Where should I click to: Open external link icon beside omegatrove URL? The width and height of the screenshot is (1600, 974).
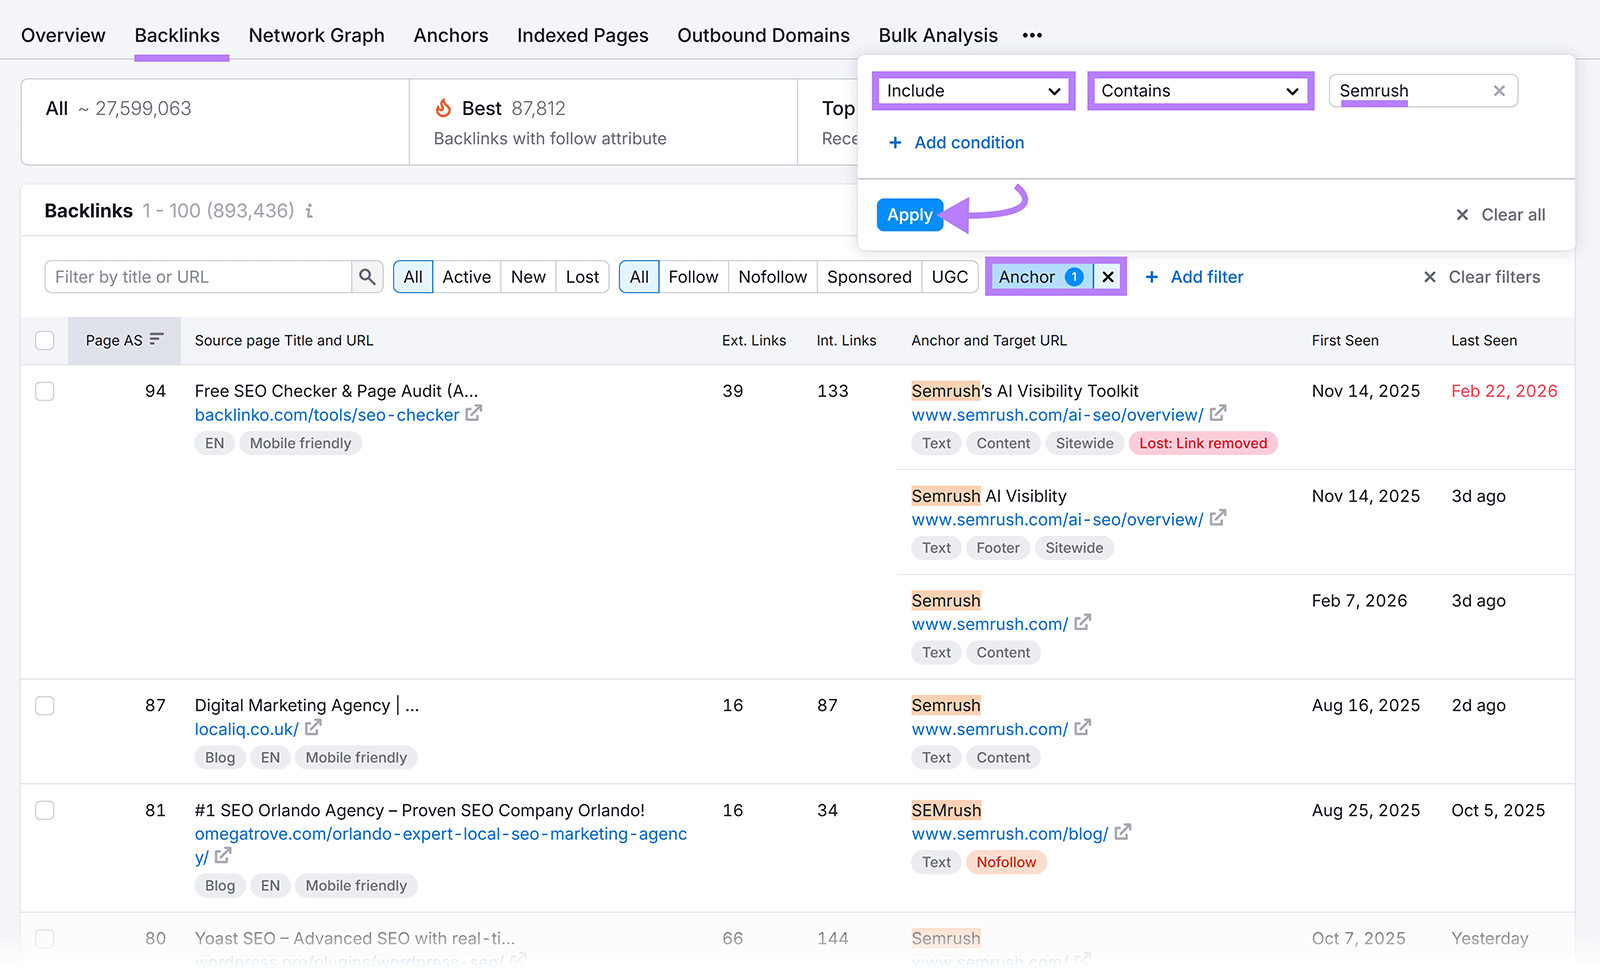coord(223,856)
